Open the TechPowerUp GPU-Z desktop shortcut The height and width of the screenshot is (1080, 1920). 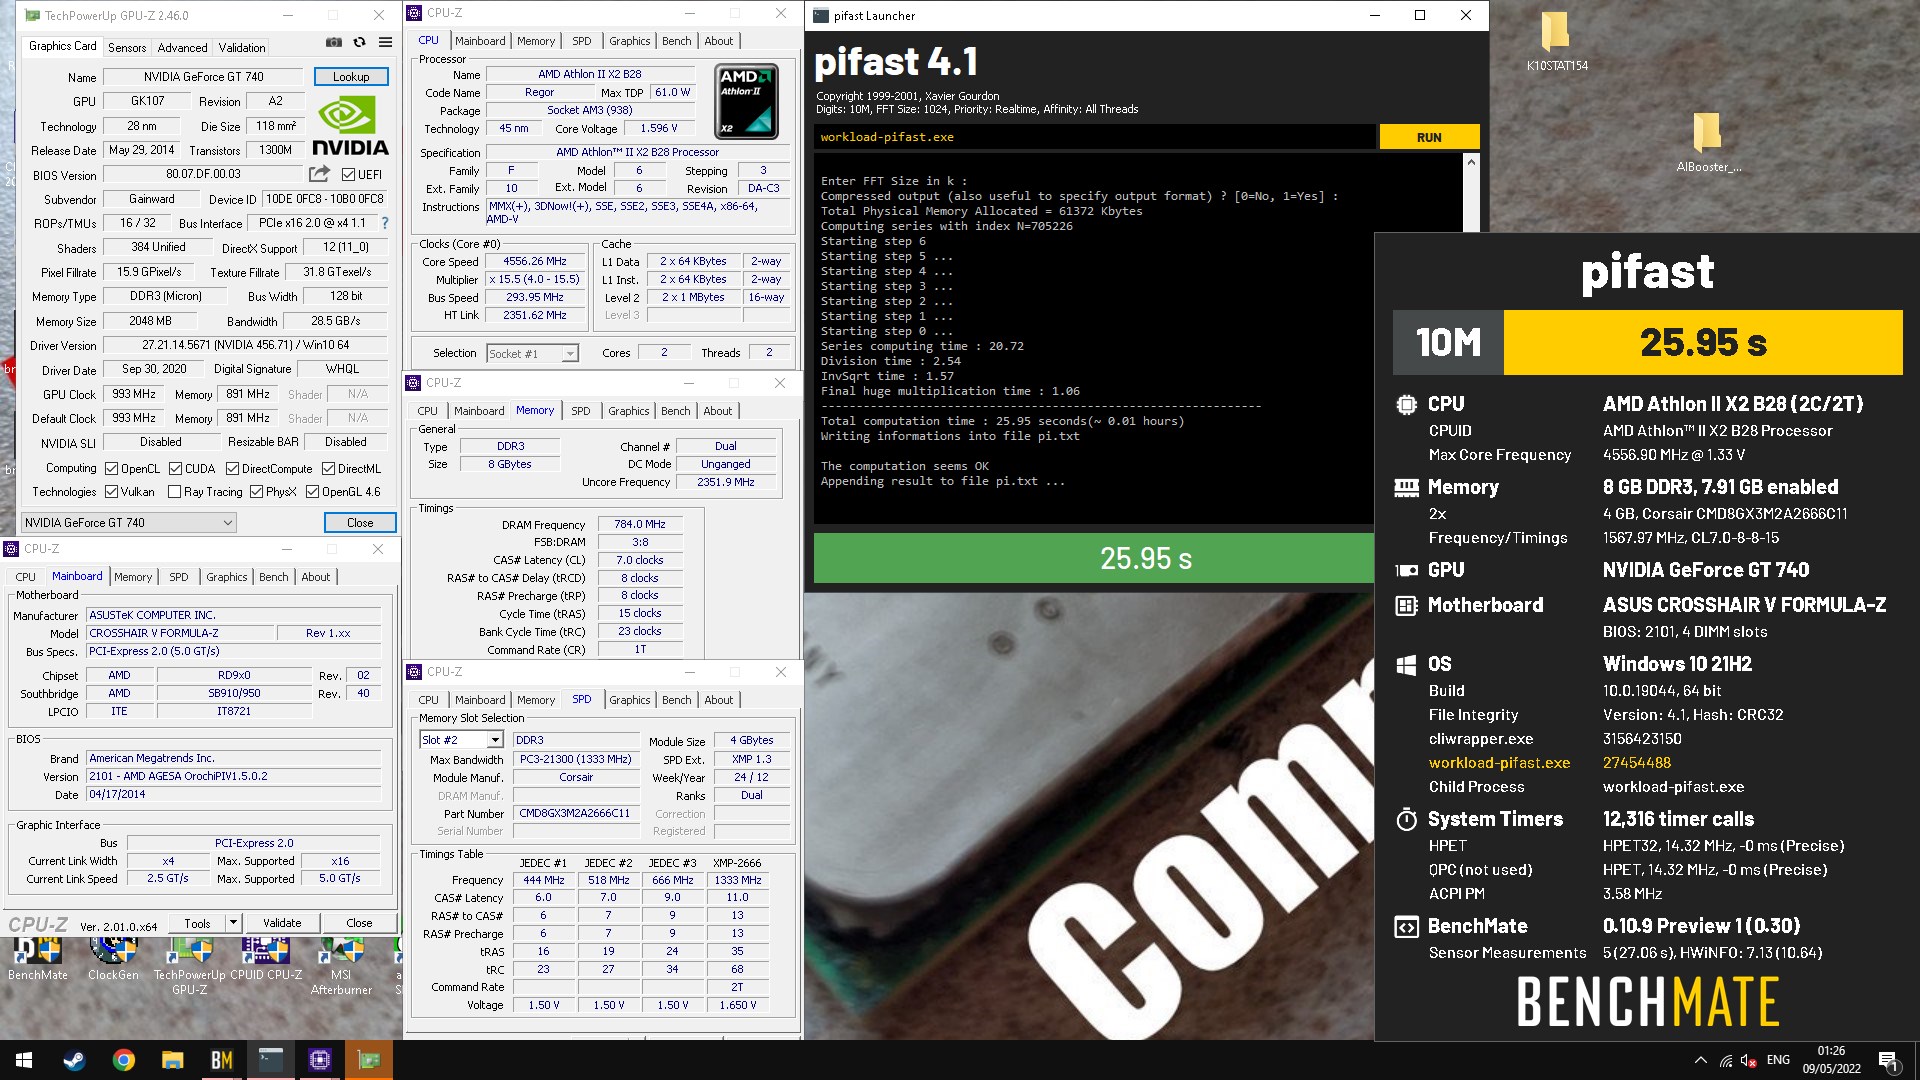click(189, 966)
